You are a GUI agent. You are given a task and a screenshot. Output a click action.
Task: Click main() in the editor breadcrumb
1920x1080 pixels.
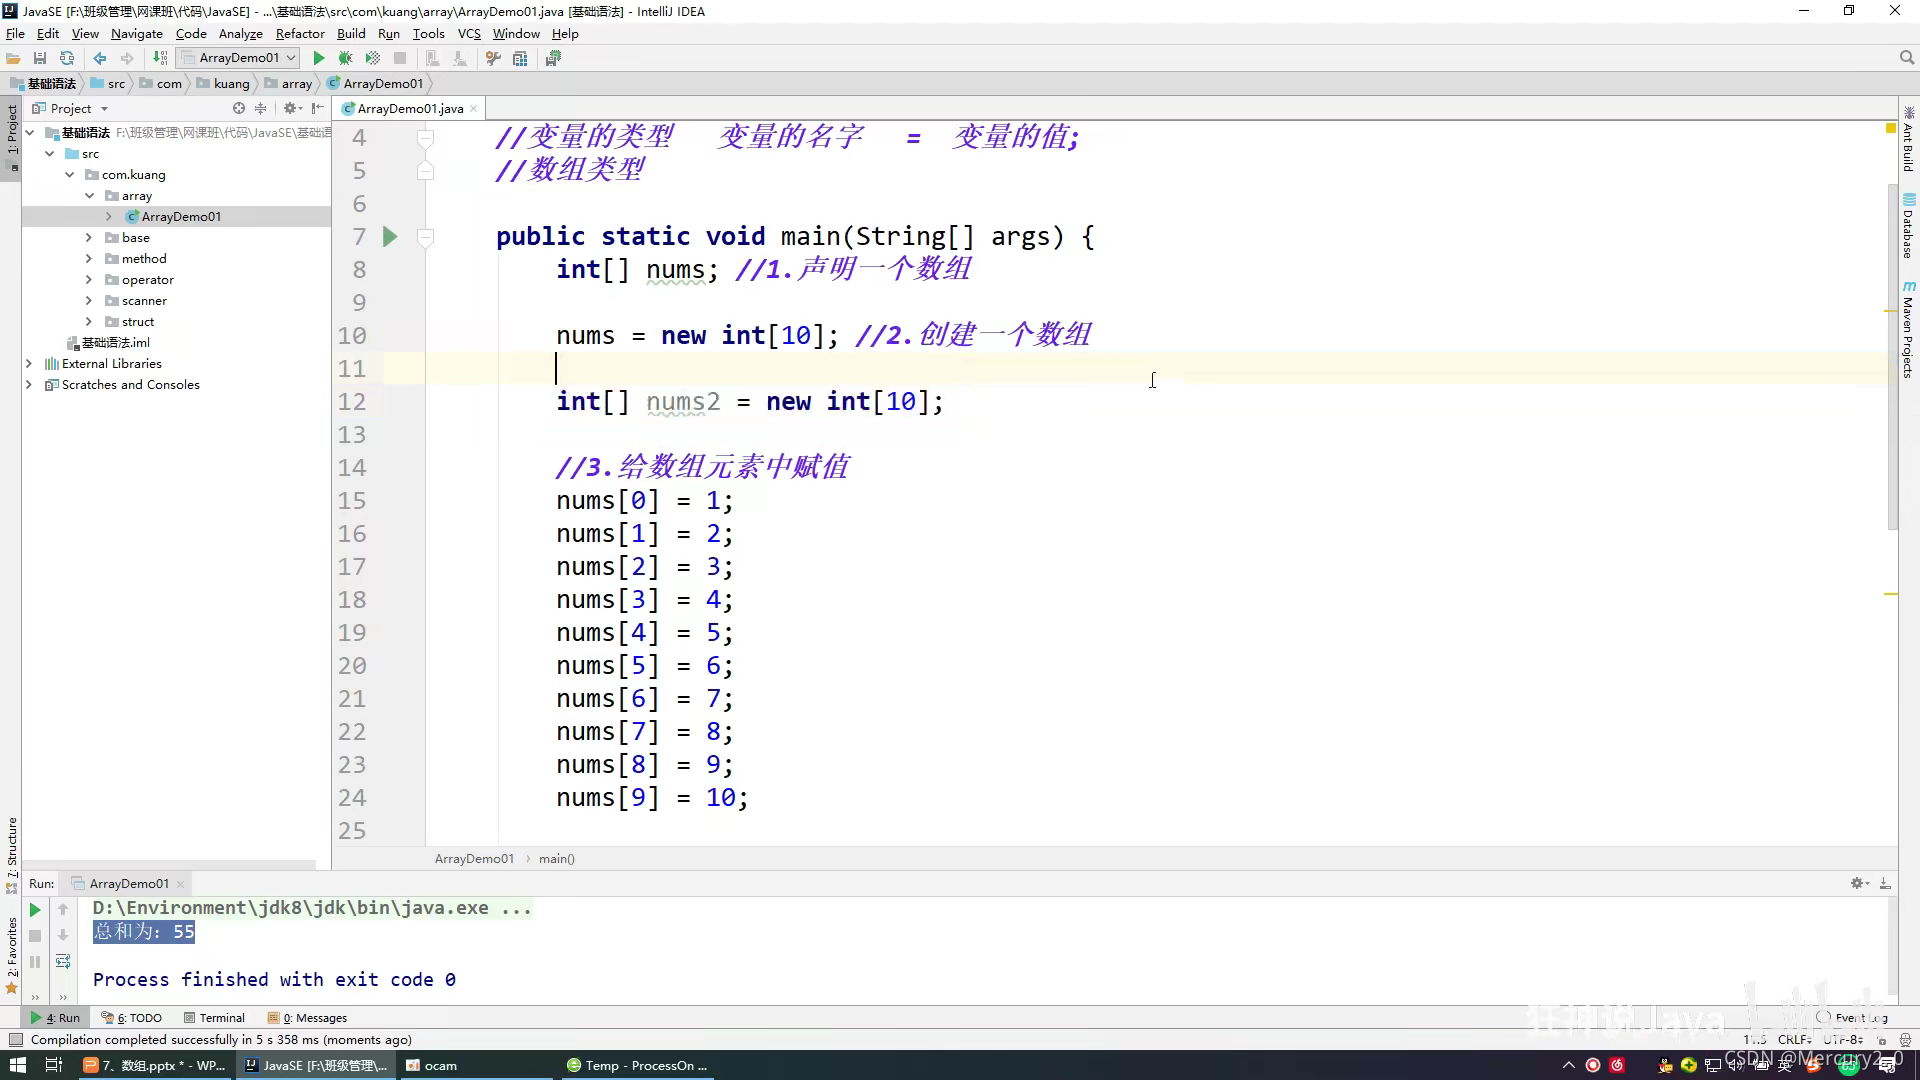pos(557,859)
